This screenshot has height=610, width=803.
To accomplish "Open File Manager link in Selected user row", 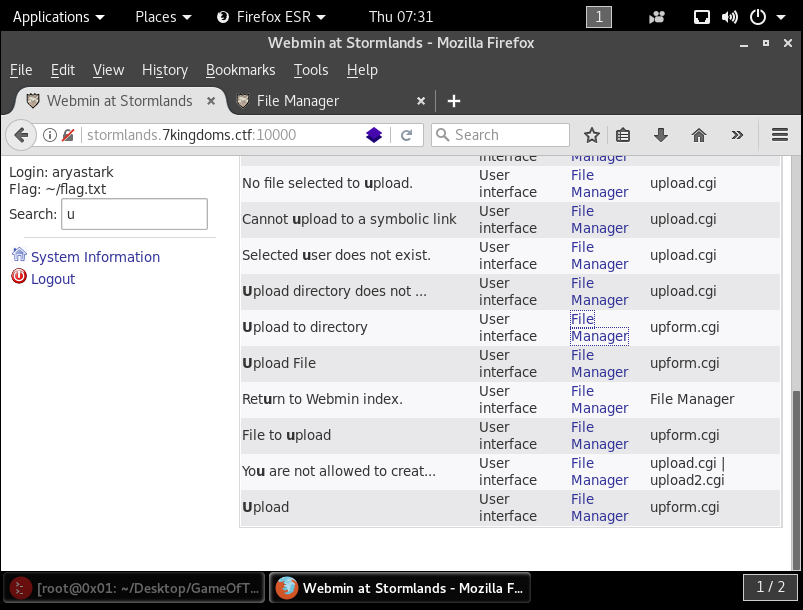I will pos(599,255).
